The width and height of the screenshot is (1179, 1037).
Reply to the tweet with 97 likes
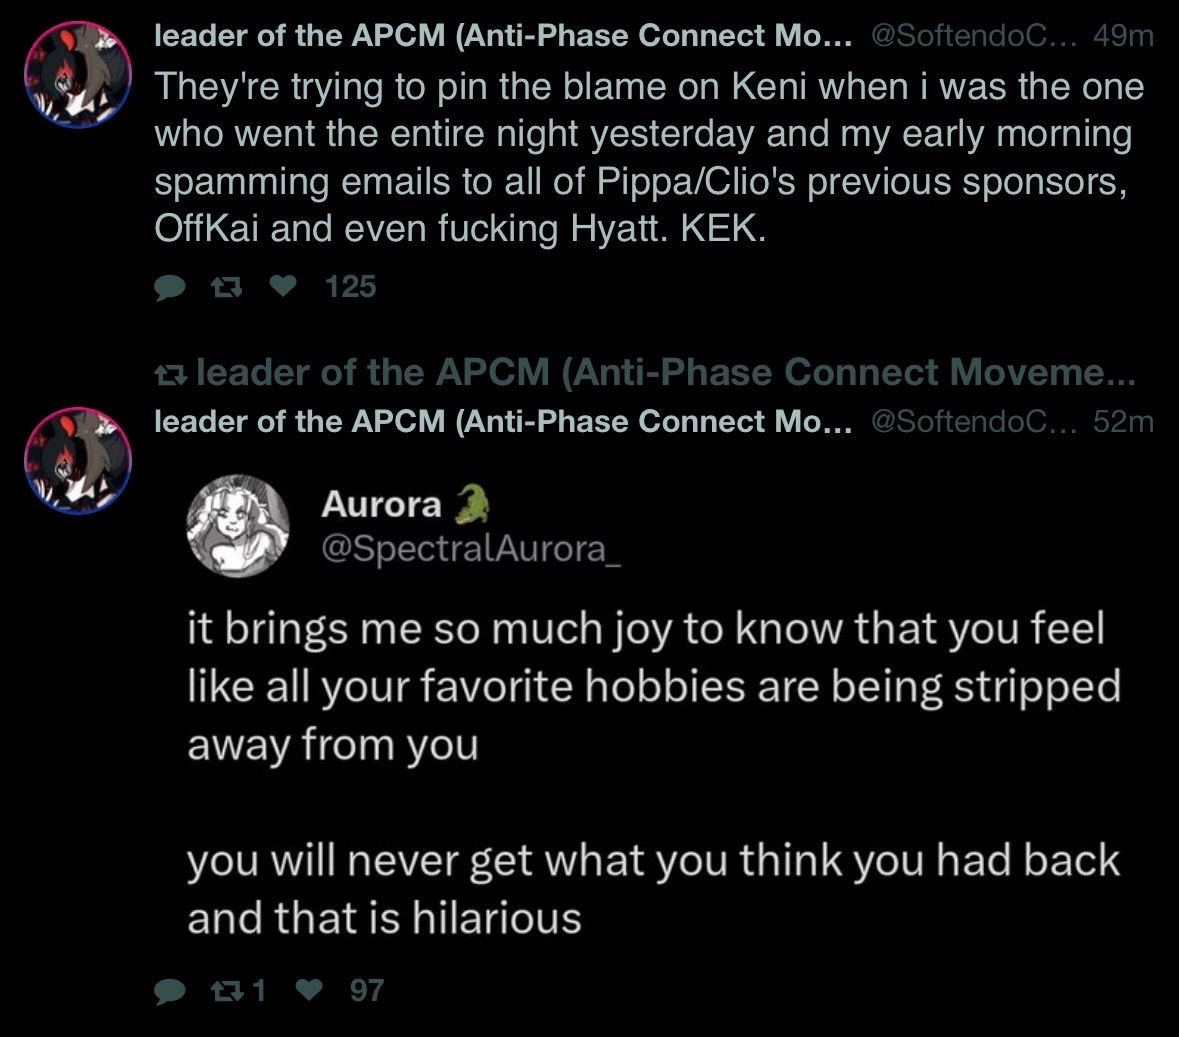(x=171, y=991)
